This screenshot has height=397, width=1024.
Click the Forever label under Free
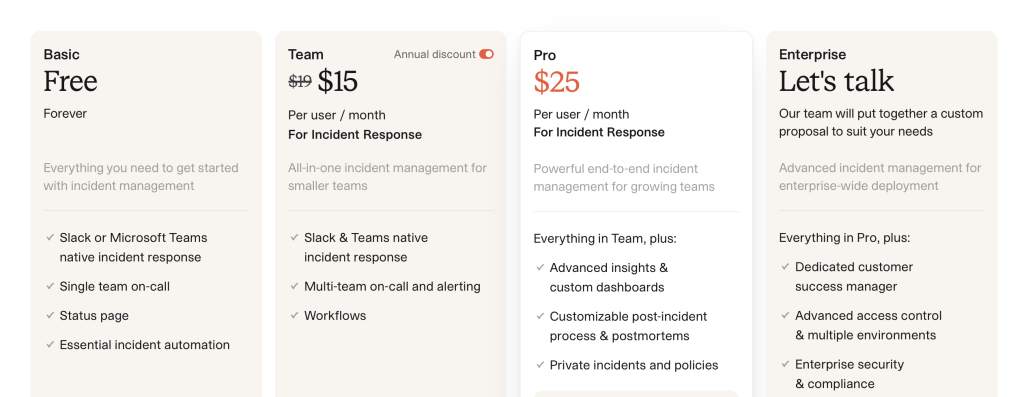(65, 114)
